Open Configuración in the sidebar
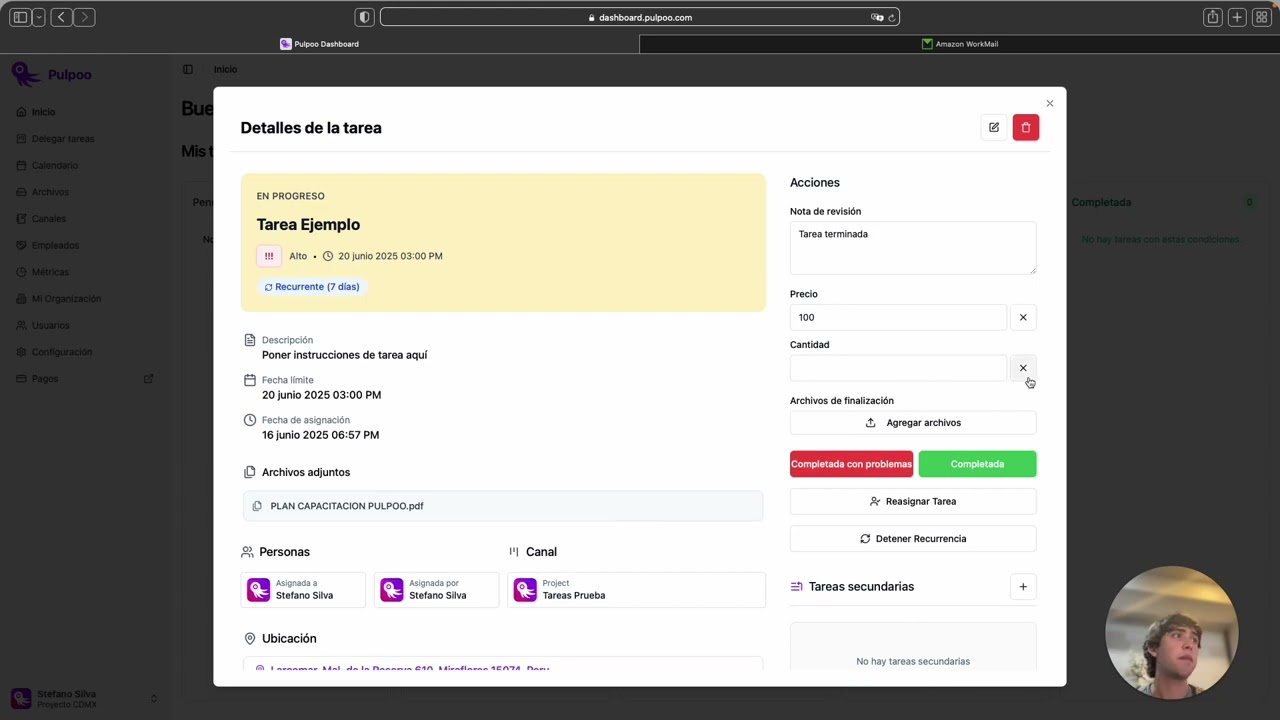Image resolution: width=1280 pixels, height=720 pixels. pos(61,352)
